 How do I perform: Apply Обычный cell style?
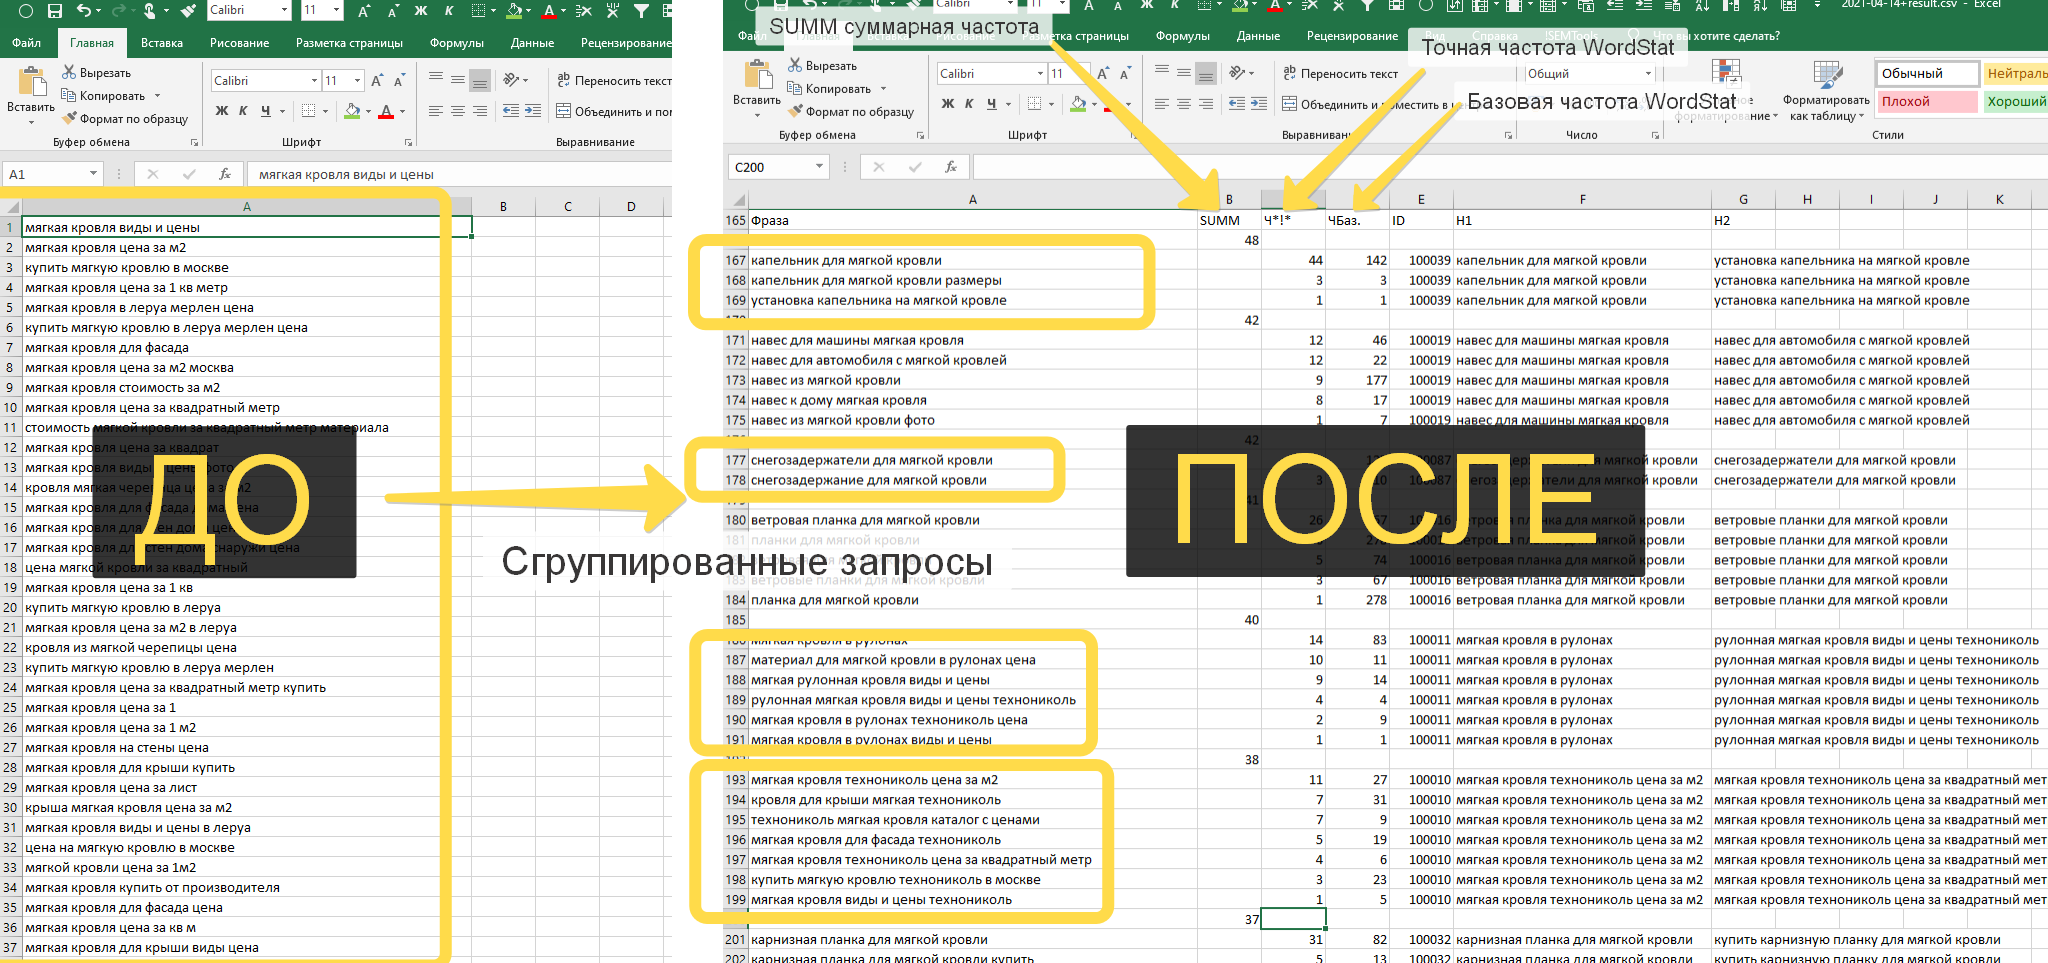pos(1928,73)
